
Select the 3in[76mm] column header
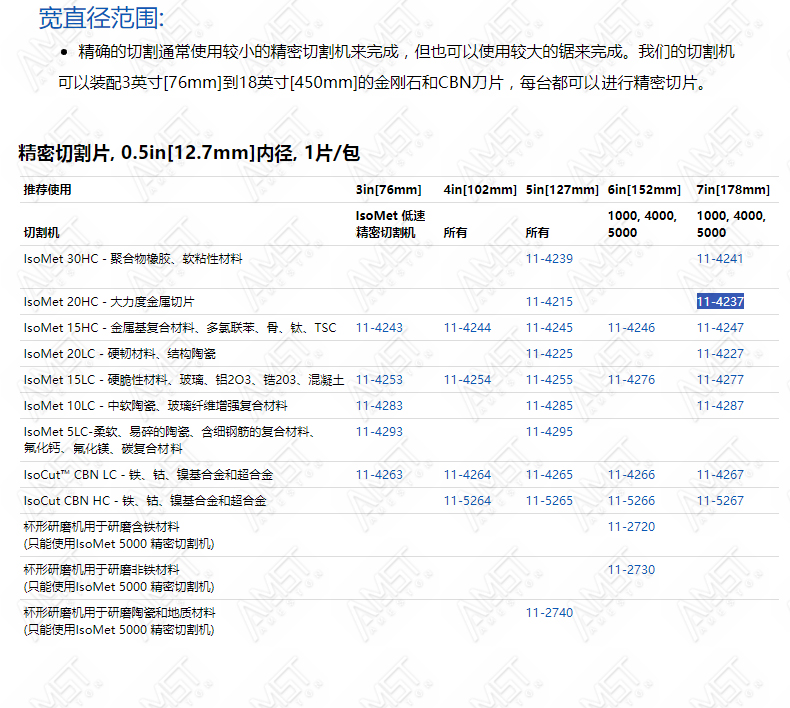[388, 190]
